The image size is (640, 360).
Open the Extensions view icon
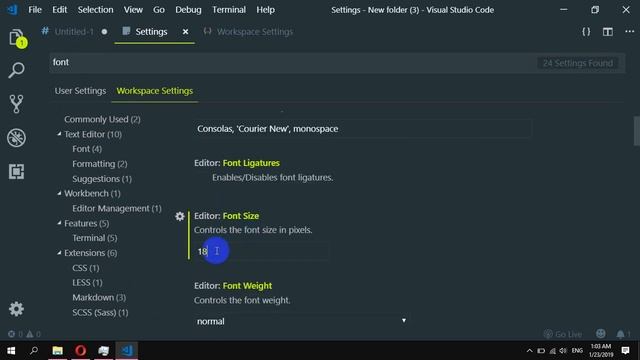16,171
